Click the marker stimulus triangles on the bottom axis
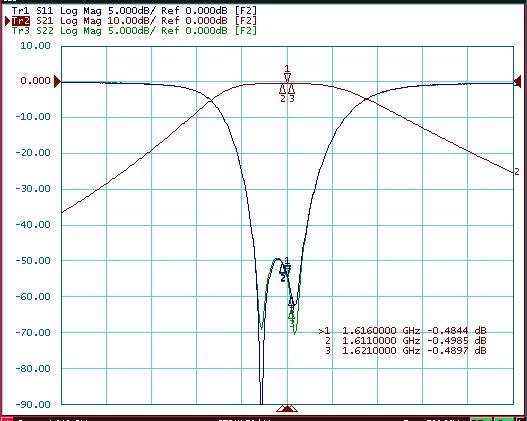 click(x=287, y=408)
